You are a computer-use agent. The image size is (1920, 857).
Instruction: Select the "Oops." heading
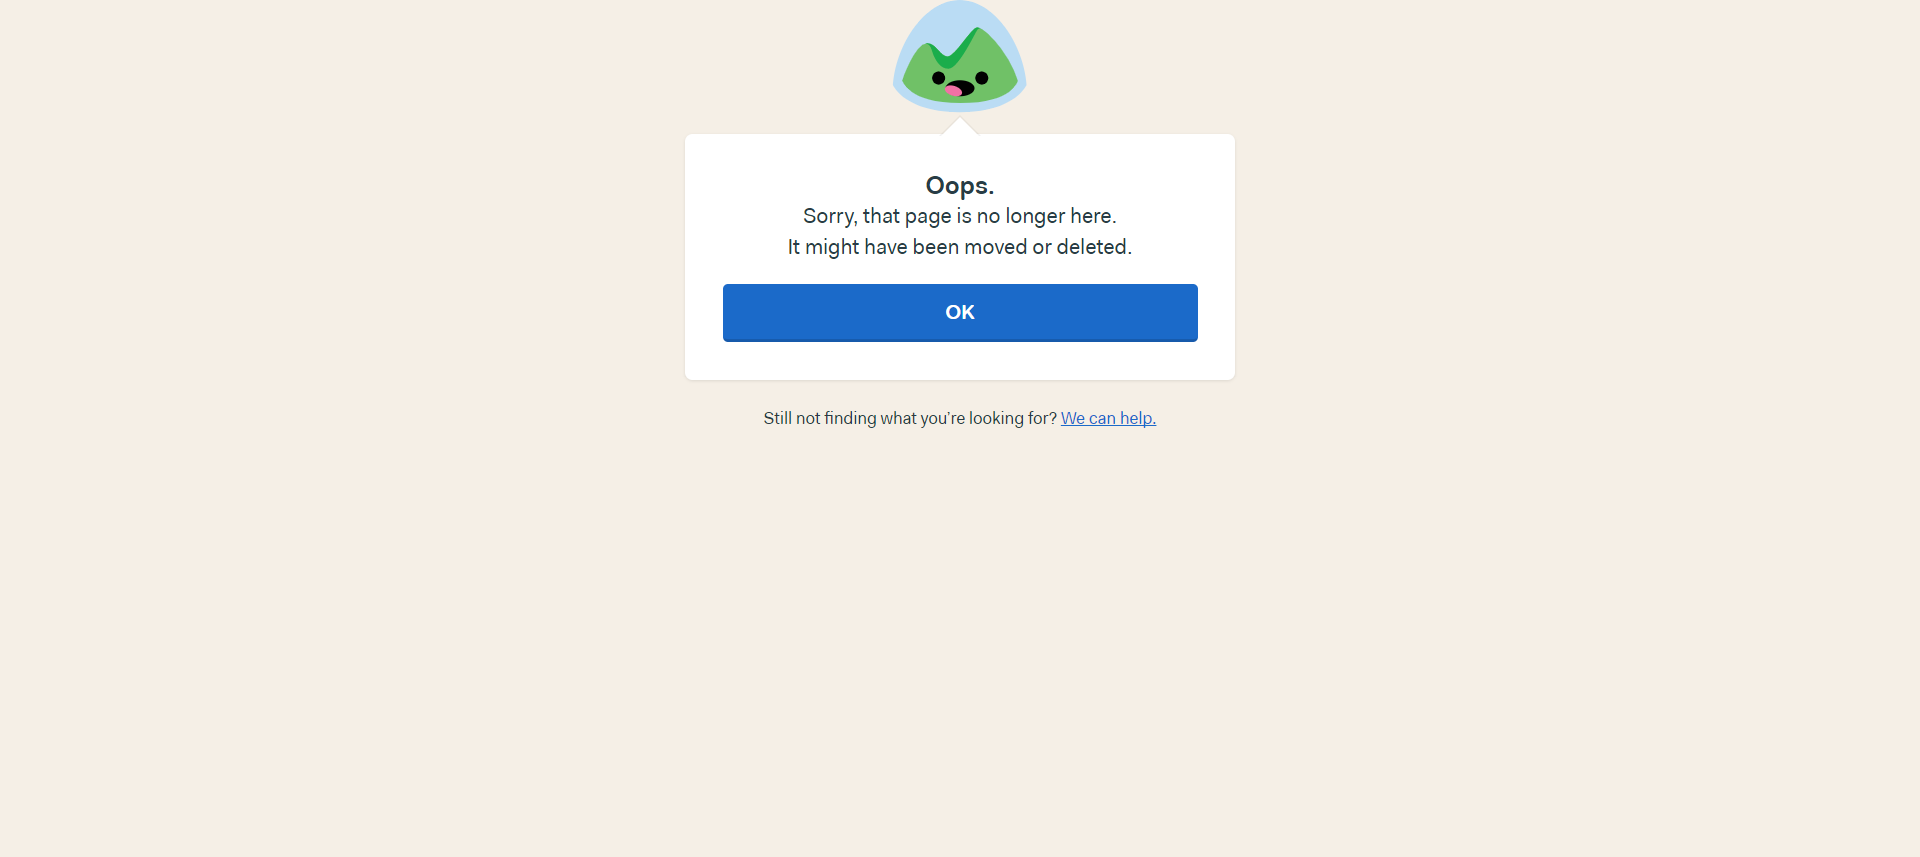[960, 186]
